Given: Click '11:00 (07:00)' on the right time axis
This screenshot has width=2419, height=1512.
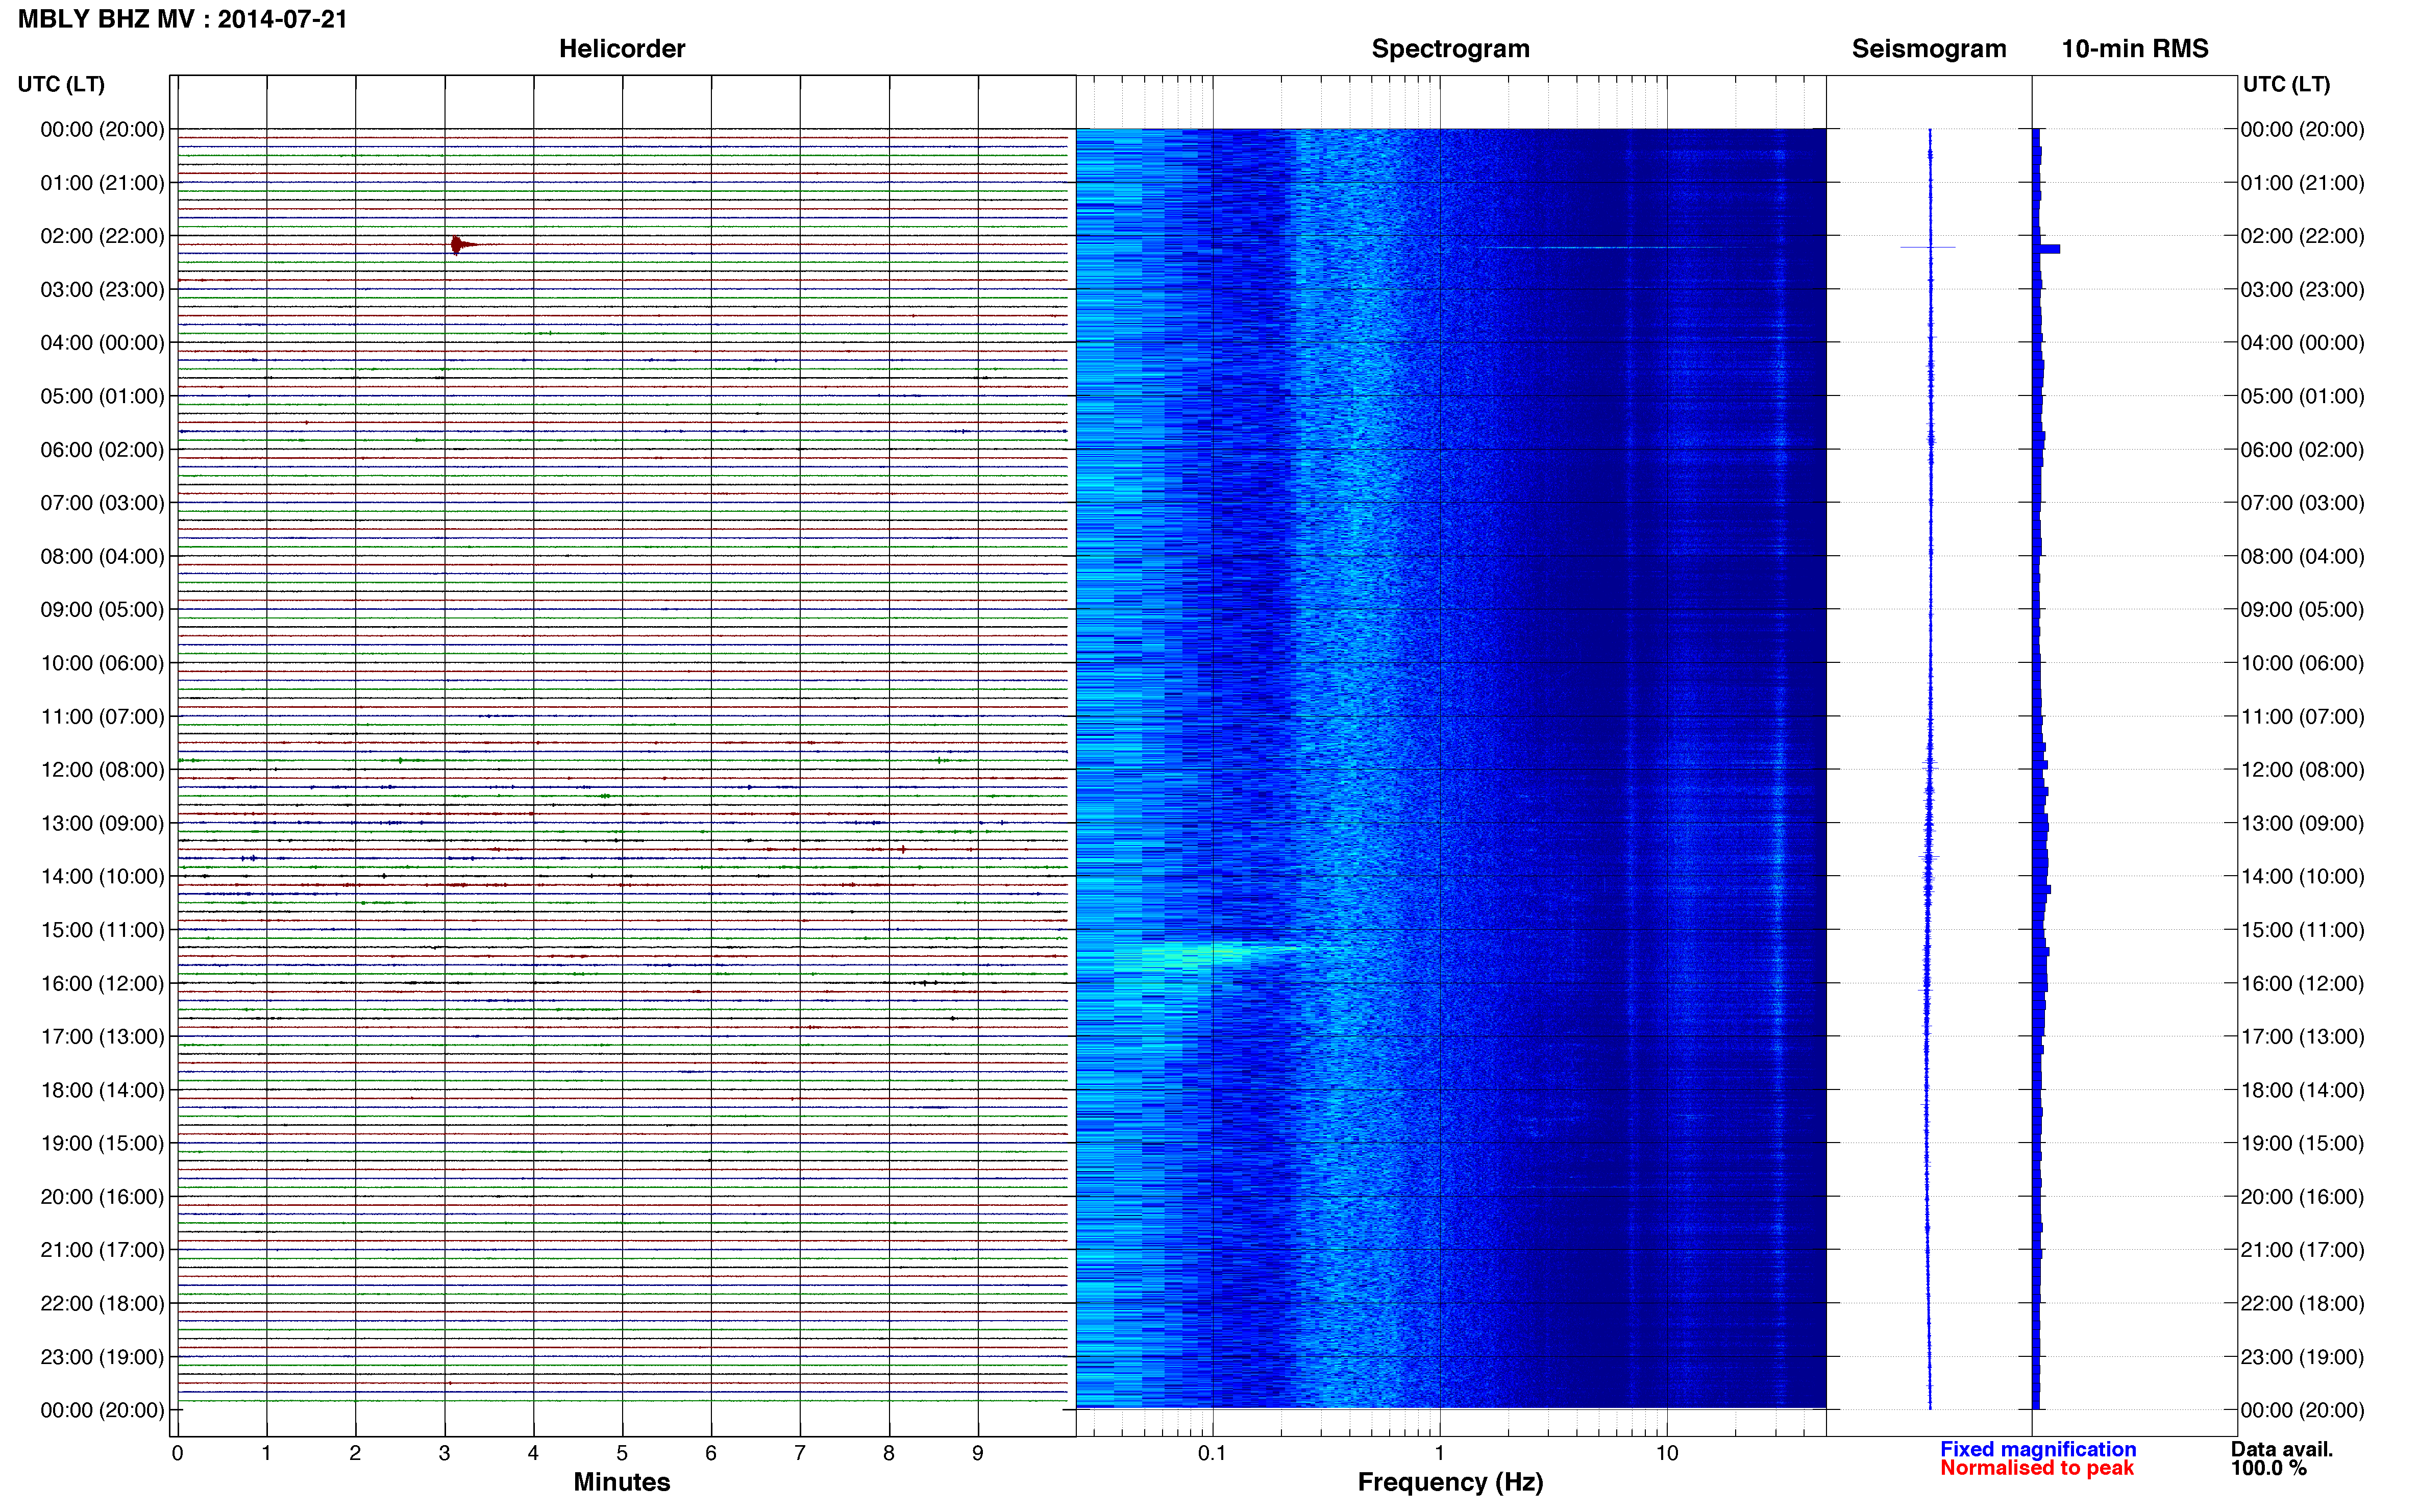Looking at the screenshot, I should click(x=2302, y=717).
